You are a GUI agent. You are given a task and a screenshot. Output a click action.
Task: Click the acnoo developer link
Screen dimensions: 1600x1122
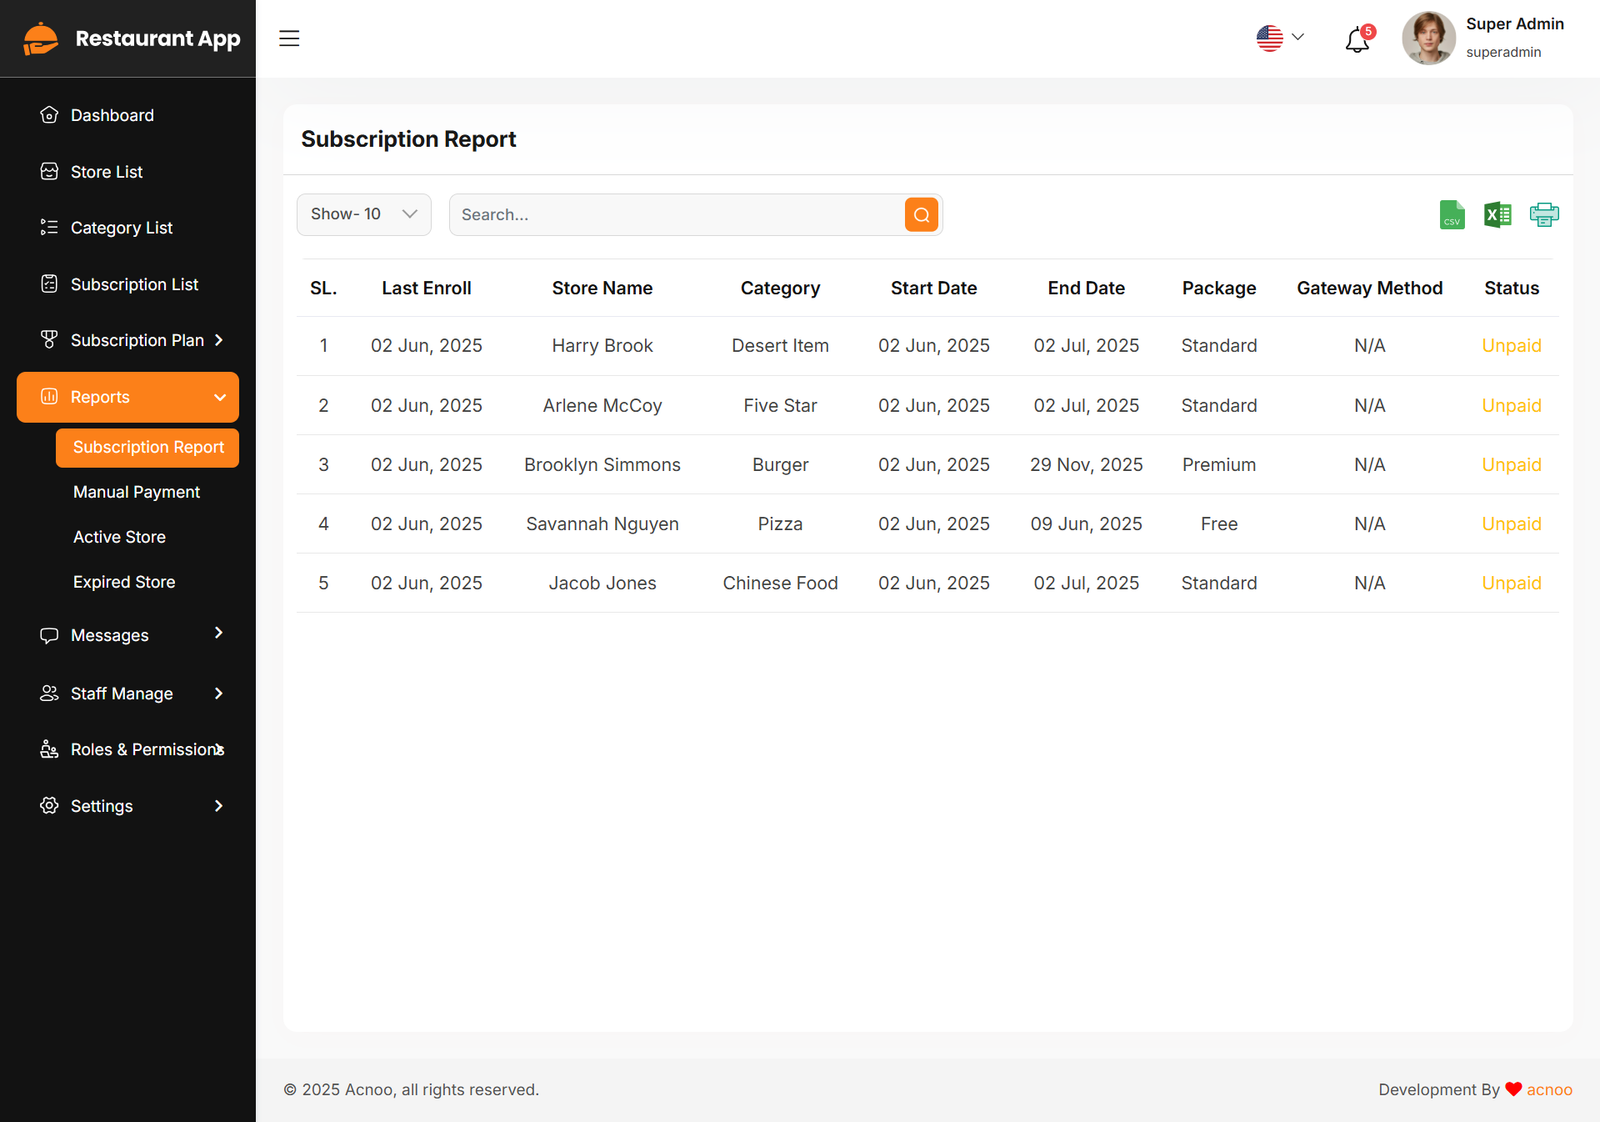click(x=1549, y=1090)
